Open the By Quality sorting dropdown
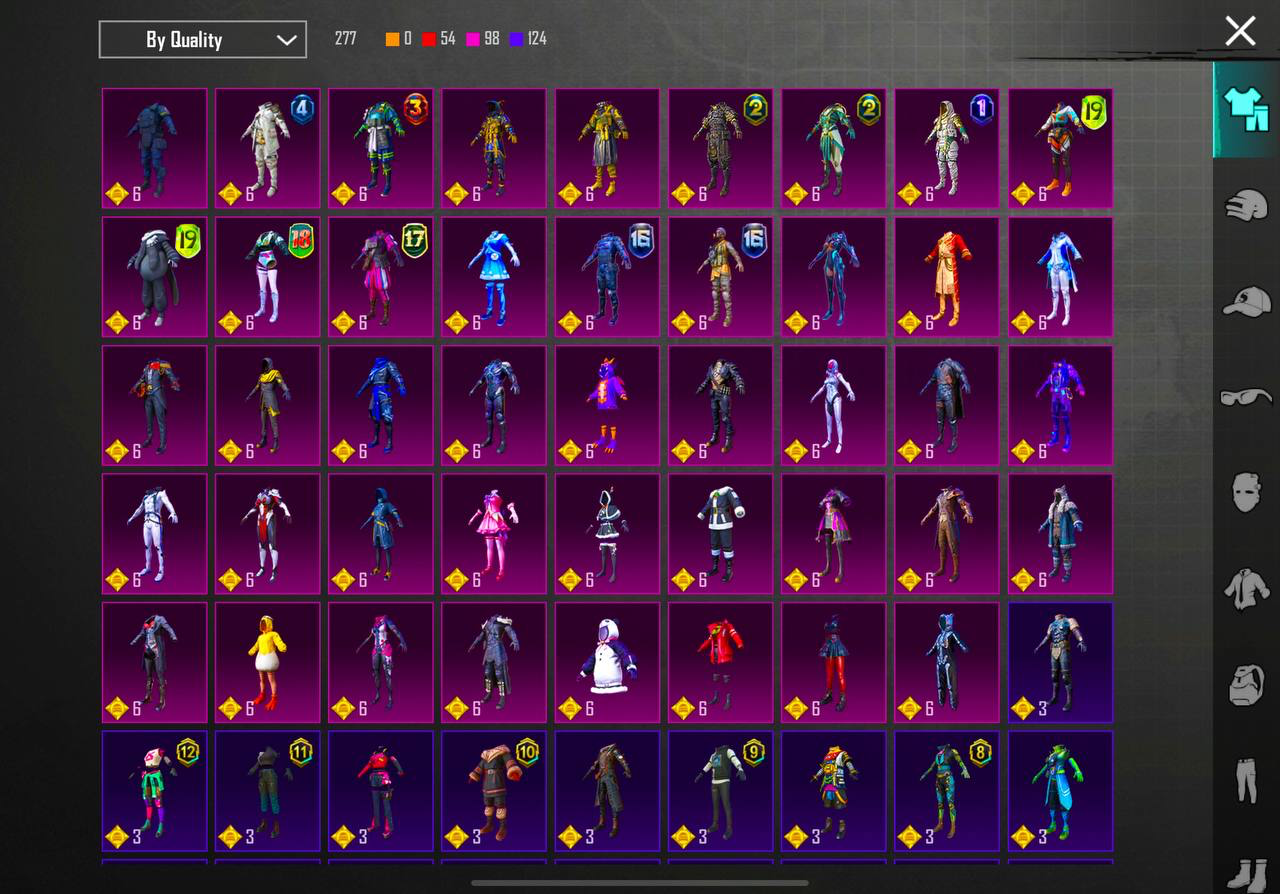Screen dimensions: 1280x894 point(203,40)
